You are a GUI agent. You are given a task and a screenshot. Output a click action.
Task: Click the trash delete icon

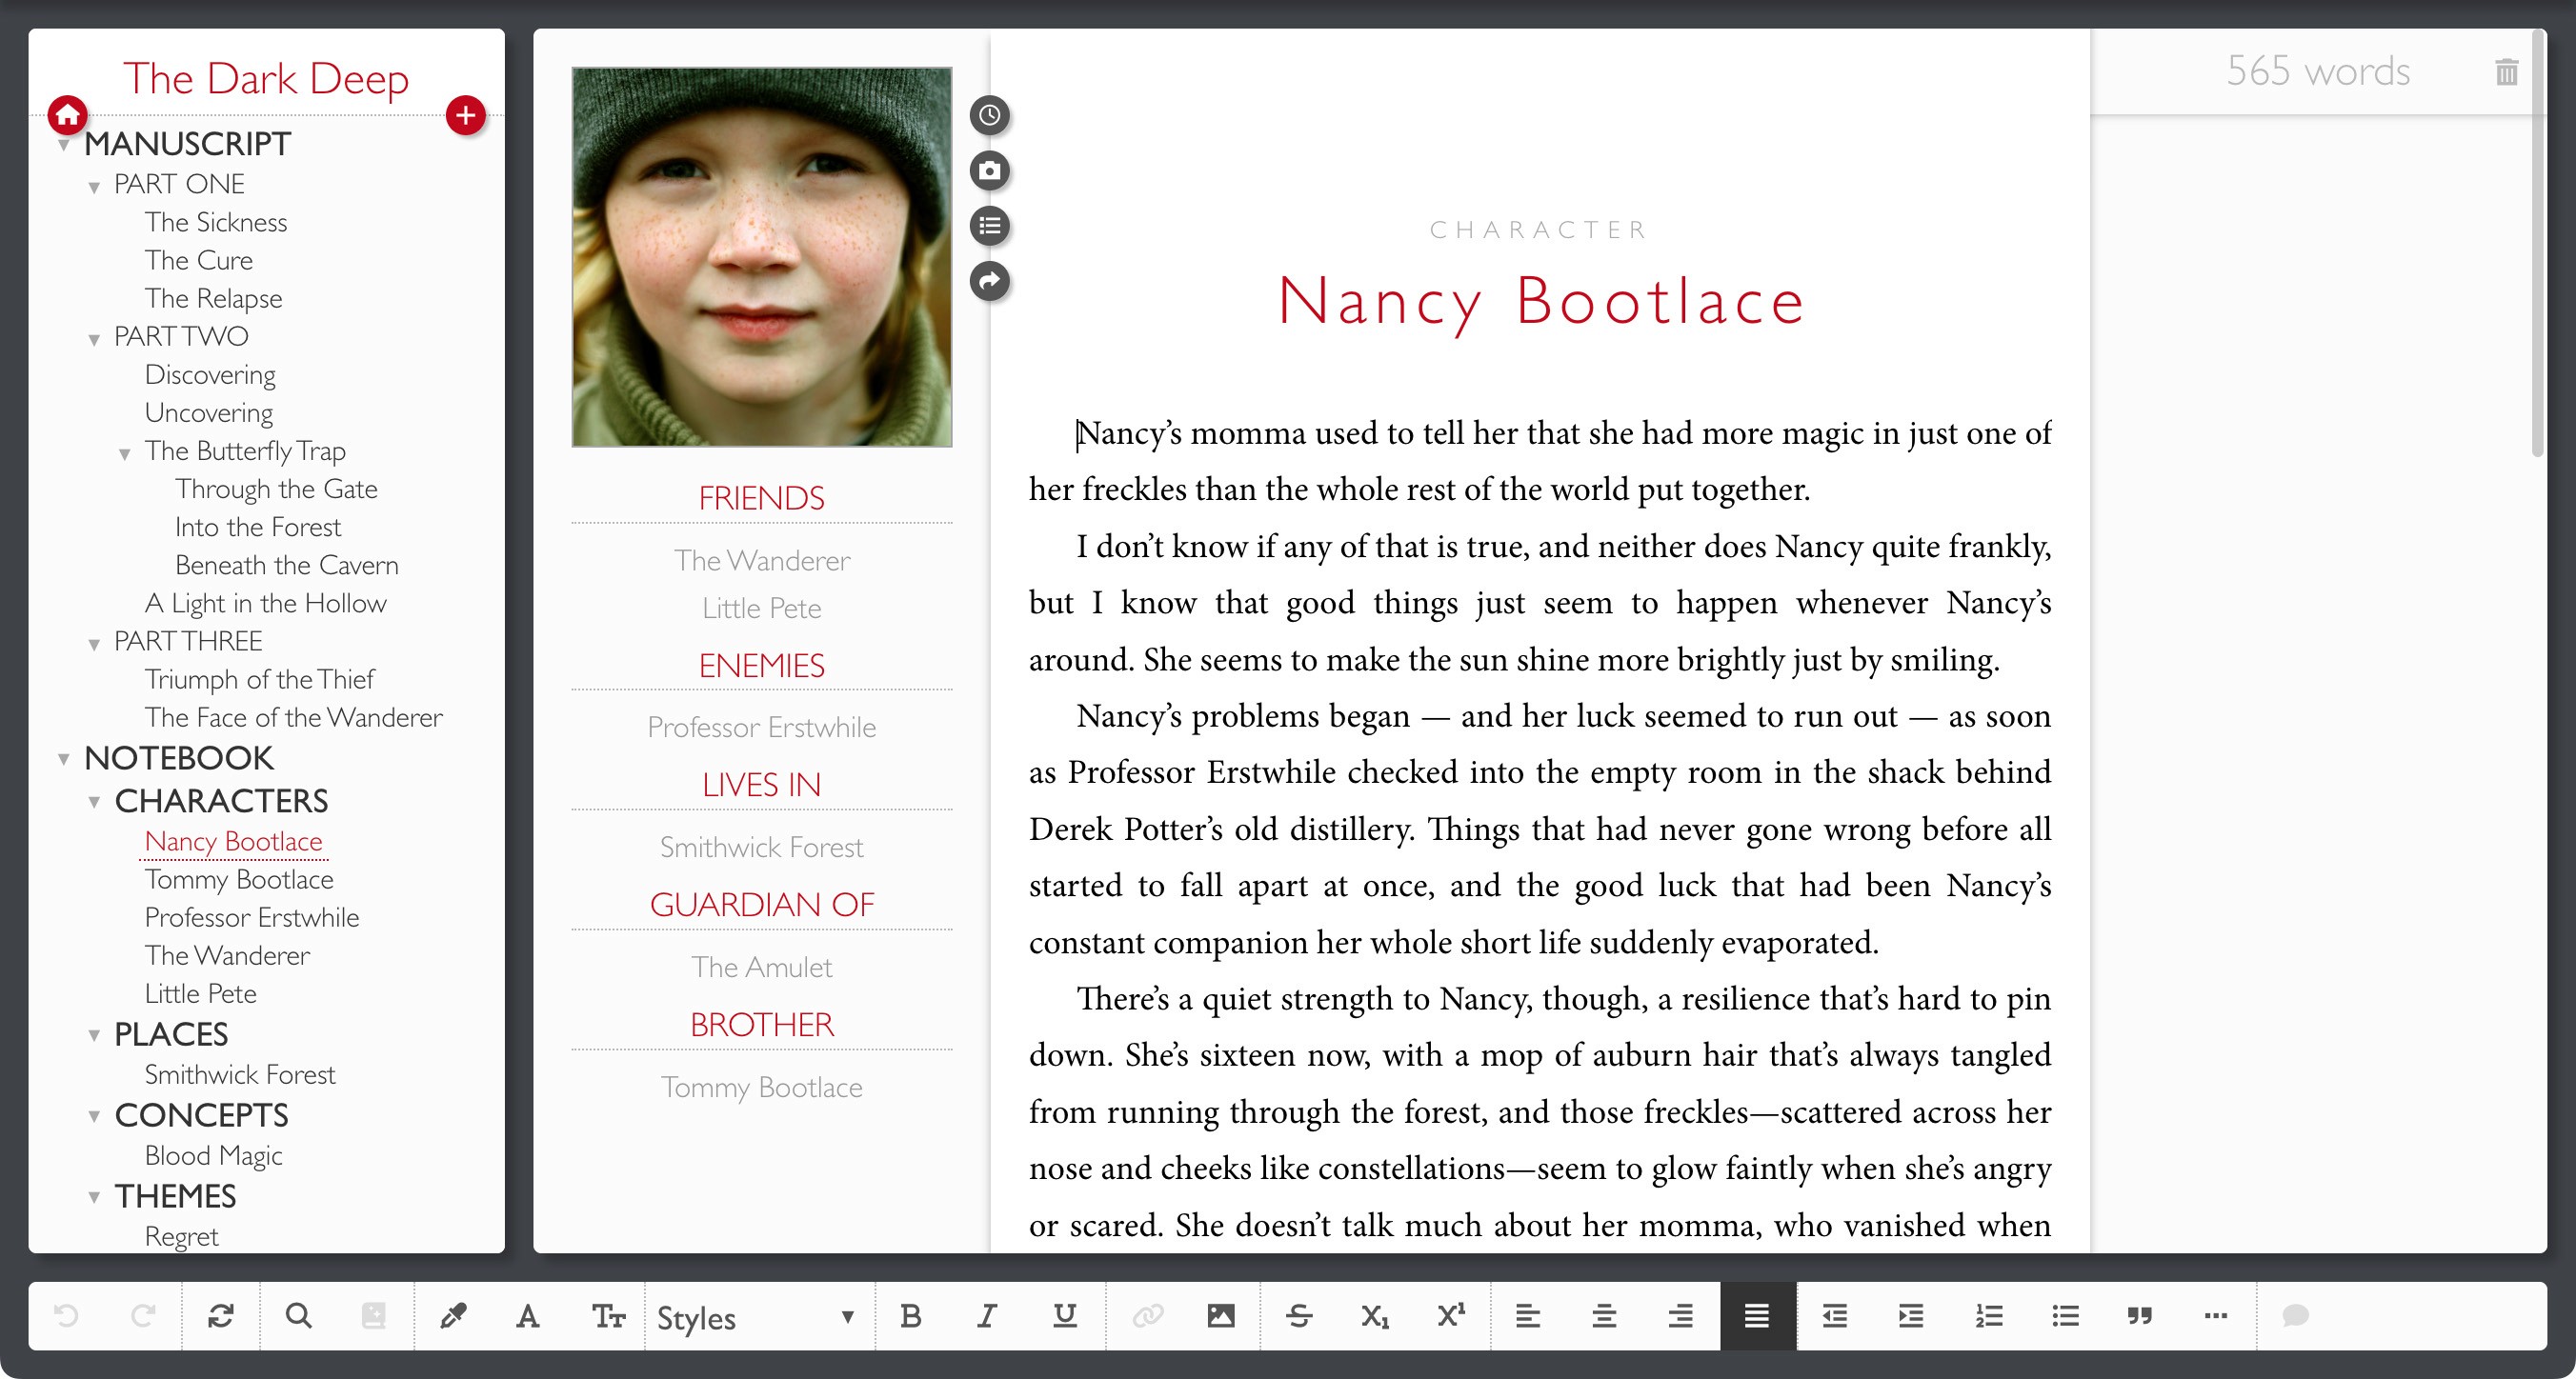coord(2506,72)
